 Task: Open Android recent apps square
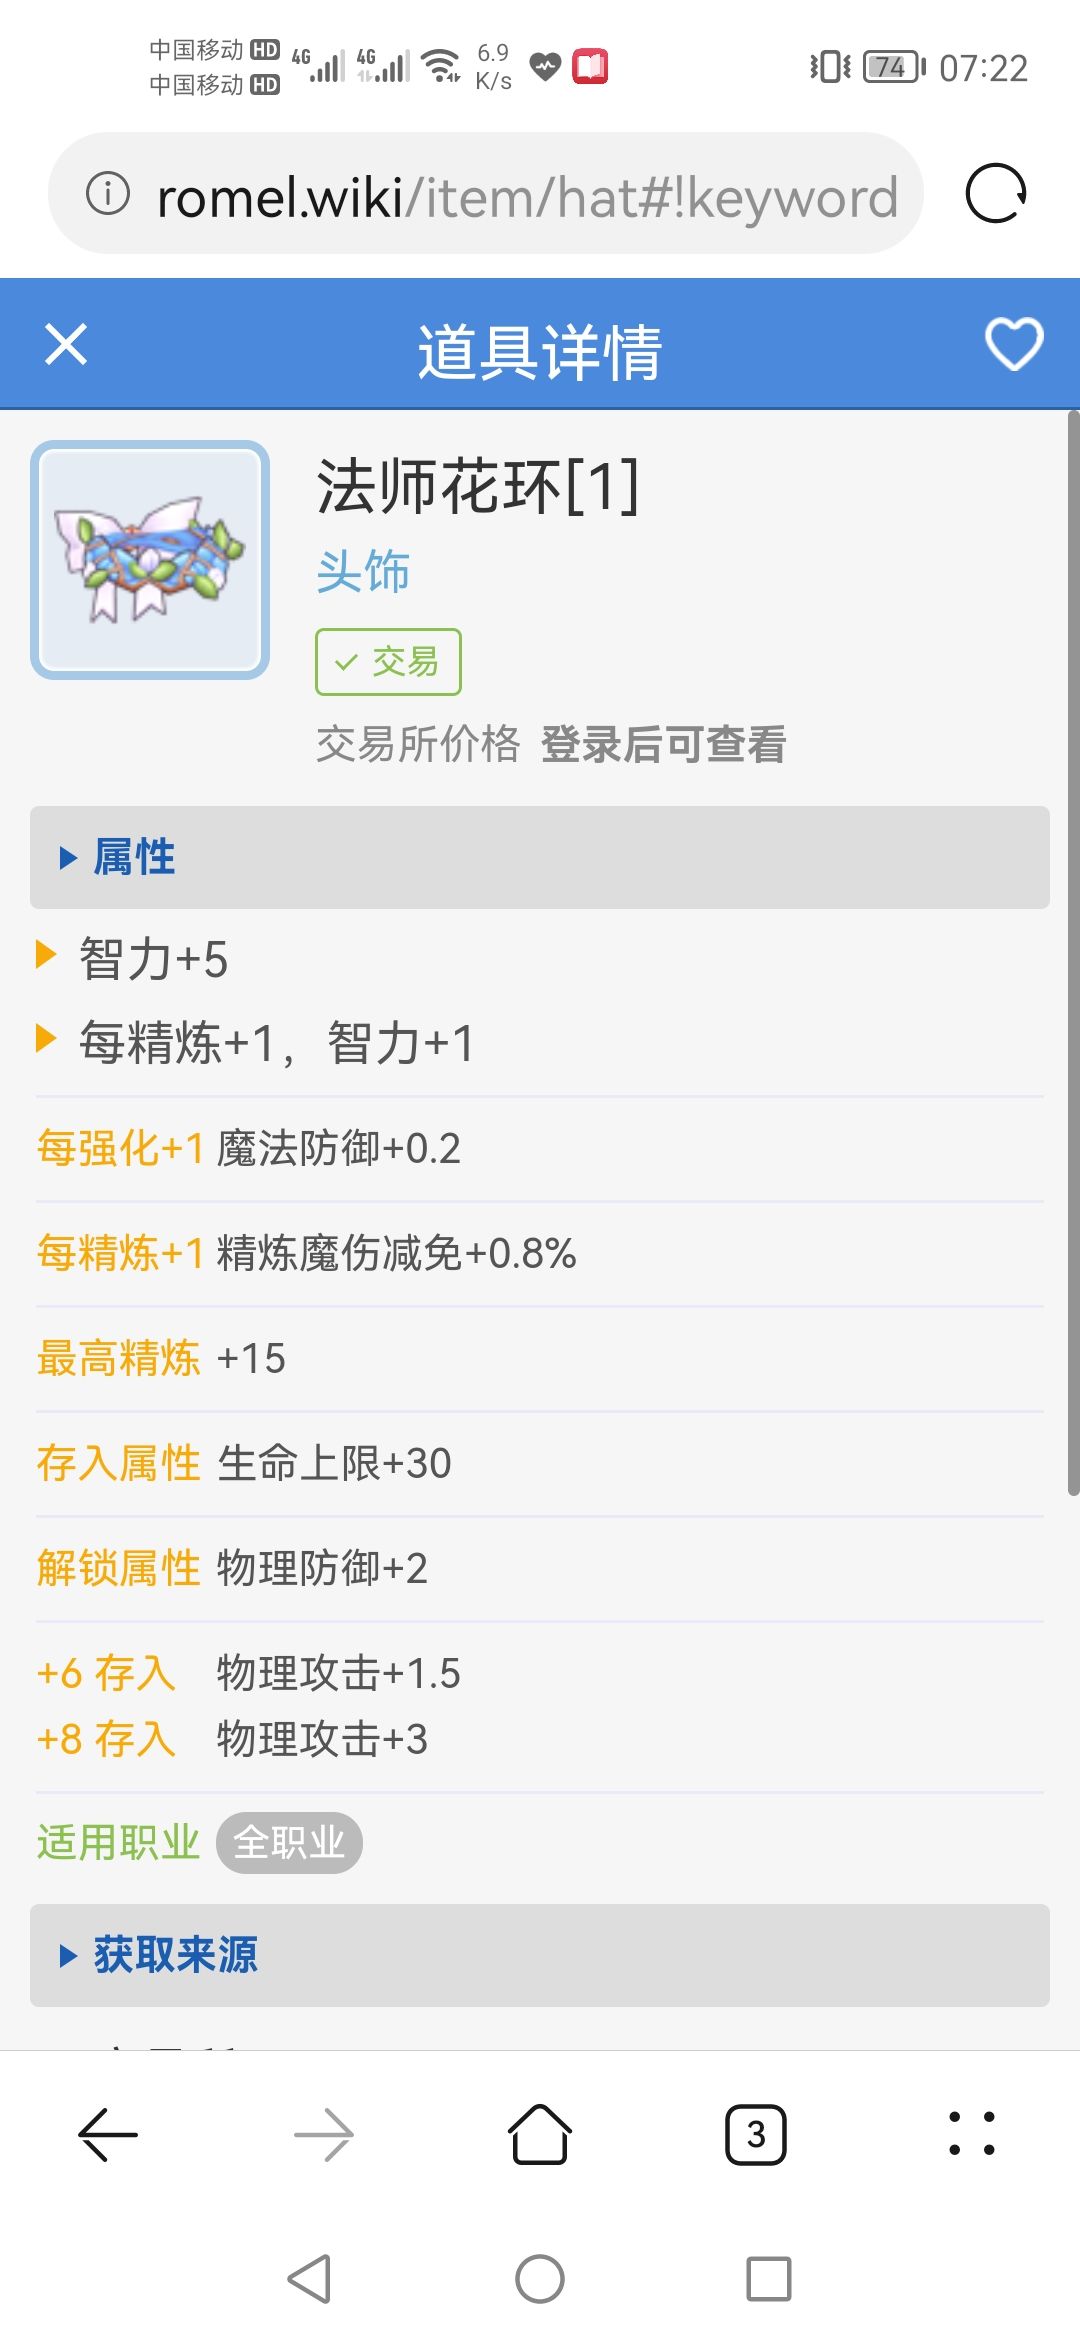(768, 2279)
